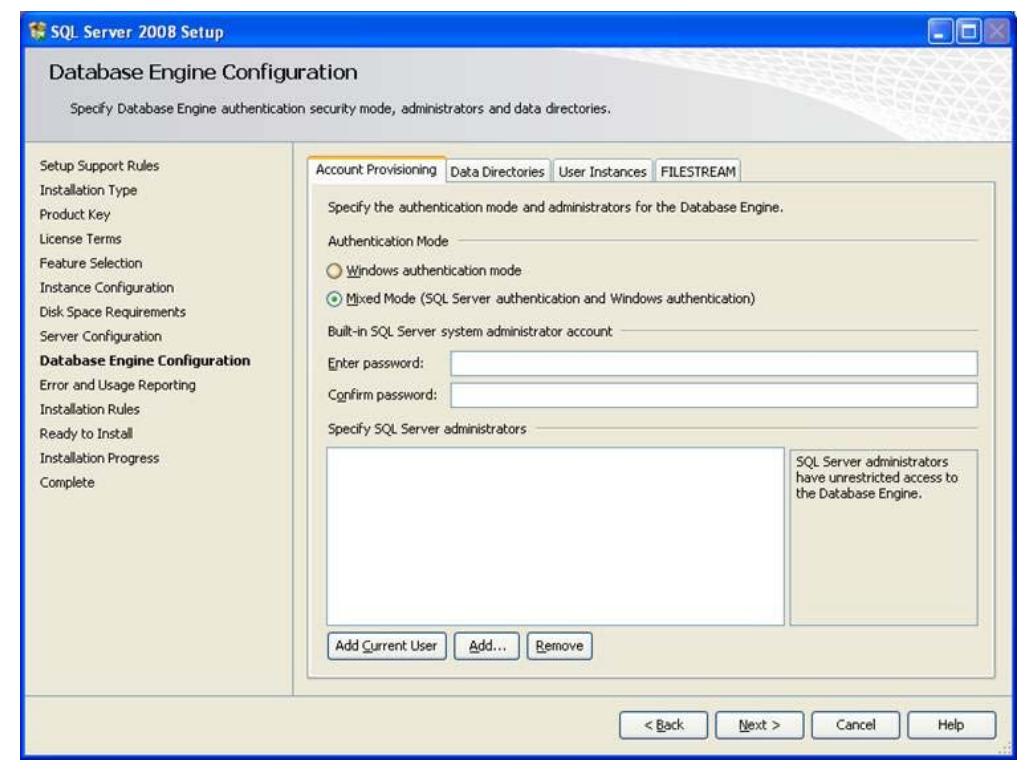The width and height of the screenshot is (1036, 775).
Task: Click the Instance Configuration step
Action: click(x=106, y=287)
